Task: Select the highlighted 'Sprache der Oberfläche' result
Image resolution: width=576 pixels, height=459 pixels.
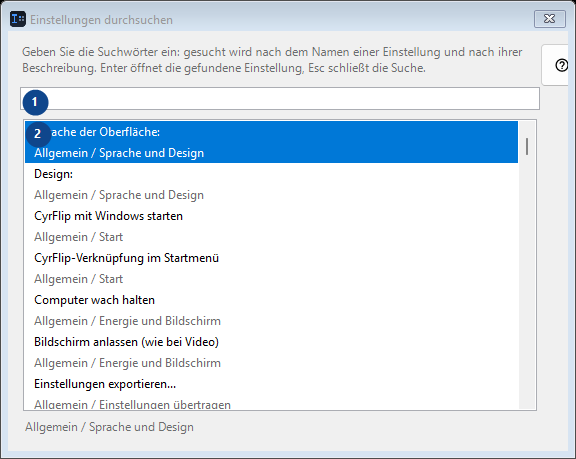Action: pos(271,142)
